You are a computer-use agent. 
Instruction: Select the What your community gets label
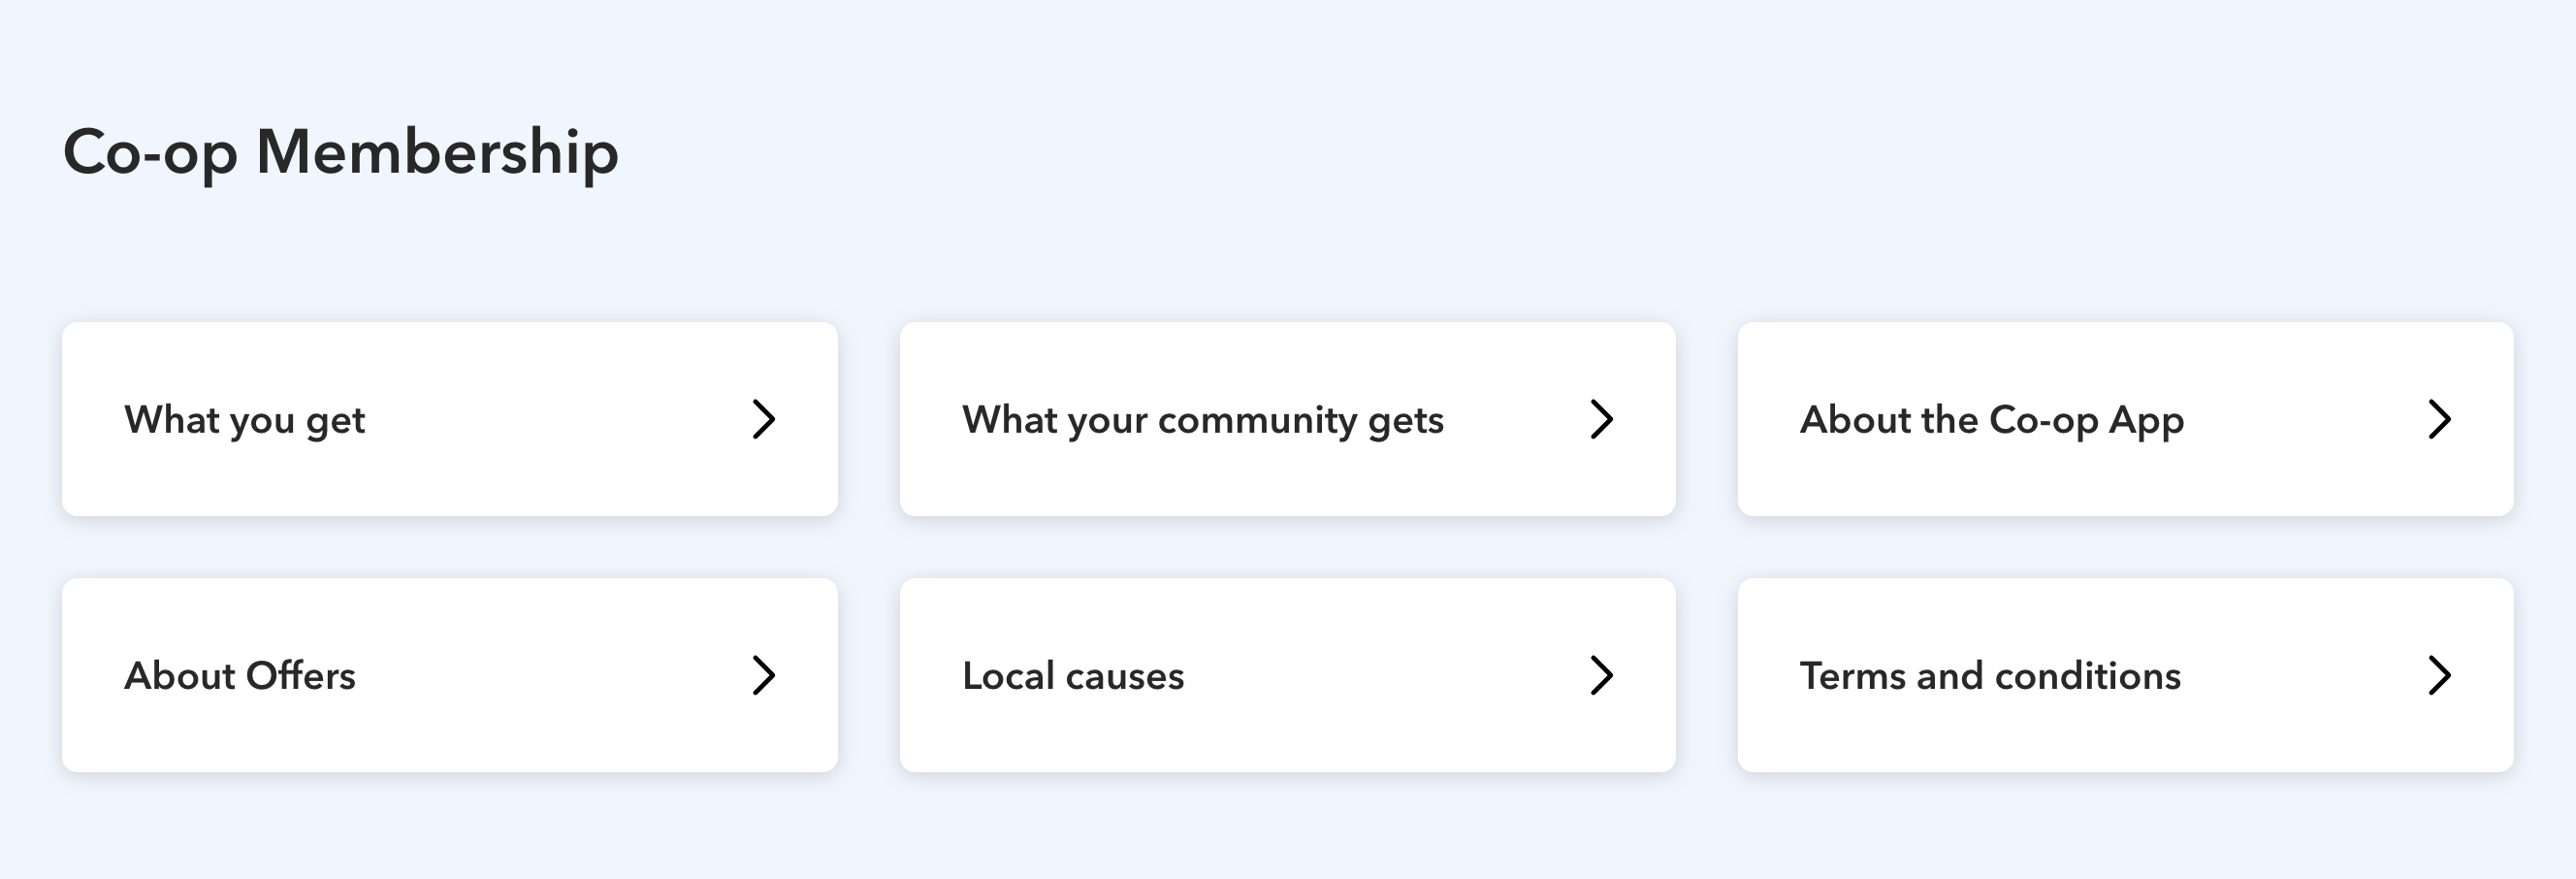[x=1203, y=421]
